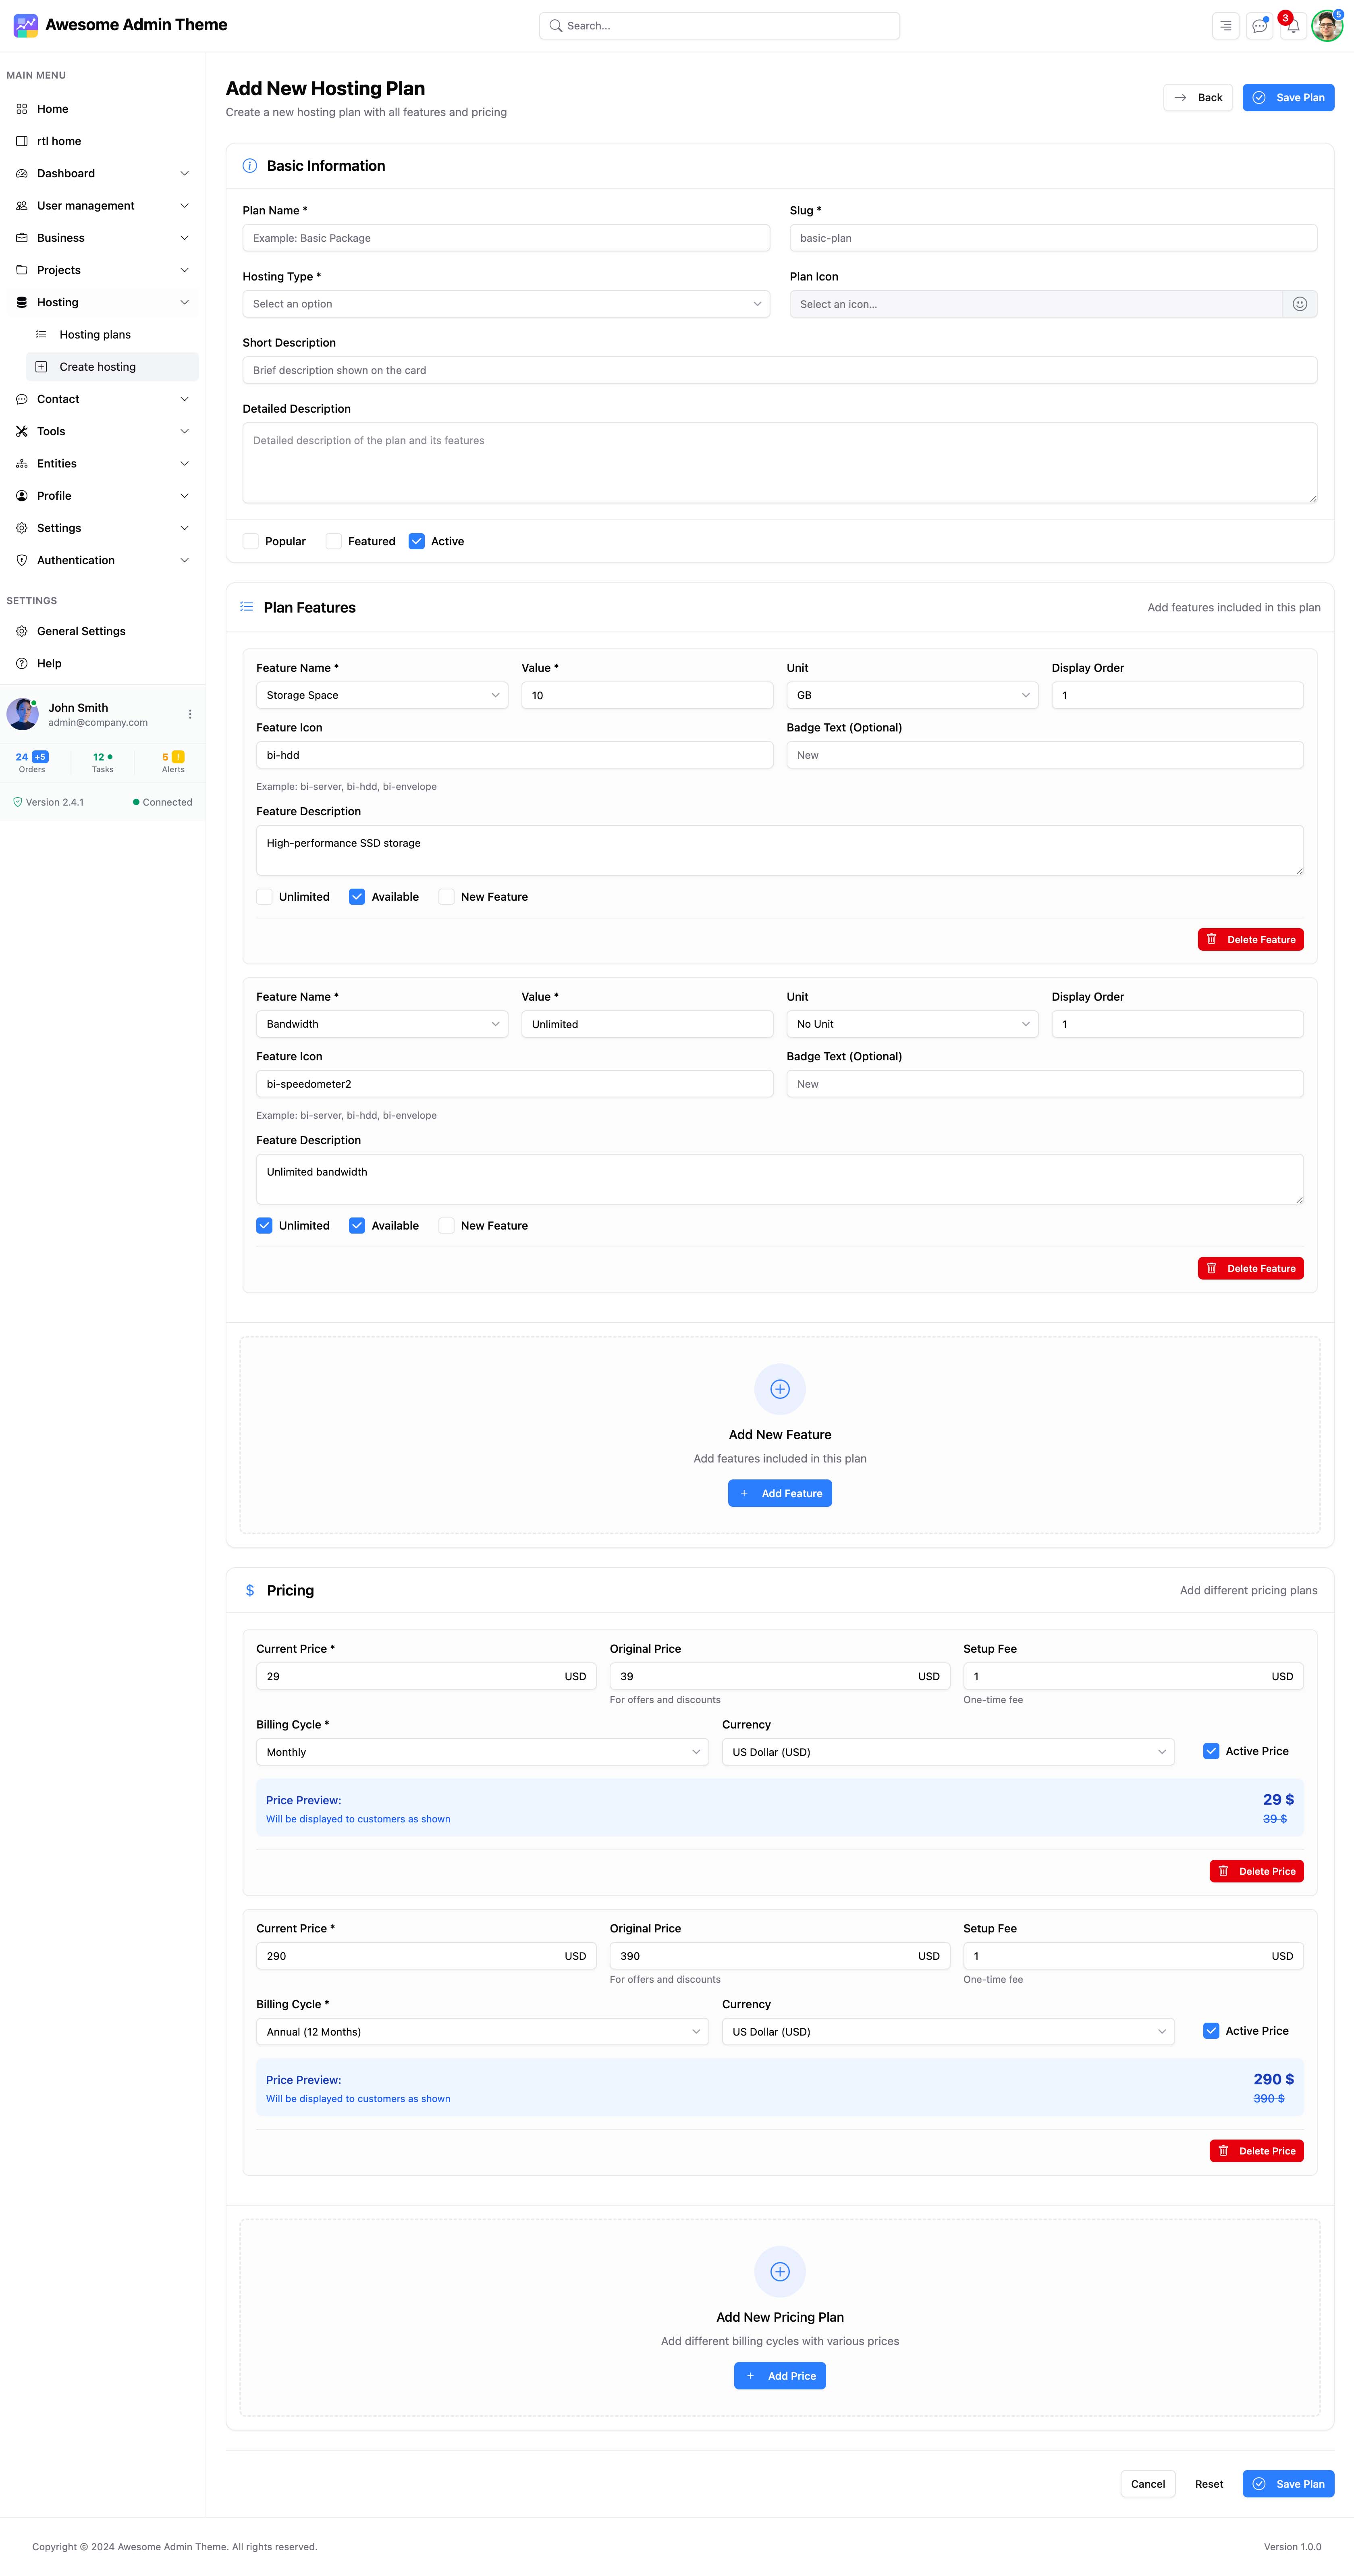Expand the Dashboard sidebar menu
Screen dimensions: 1354x2576
(x=103, y=173)
